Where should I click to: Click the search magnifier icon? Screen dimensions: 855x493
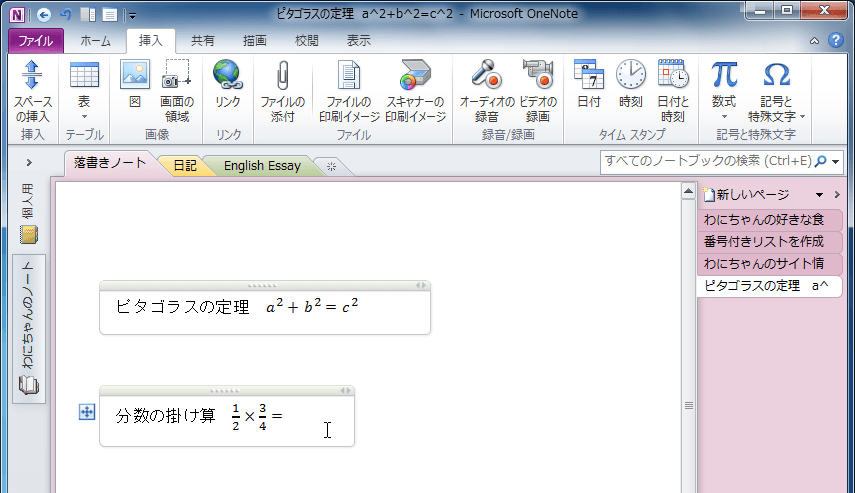(x=821, y=161)
